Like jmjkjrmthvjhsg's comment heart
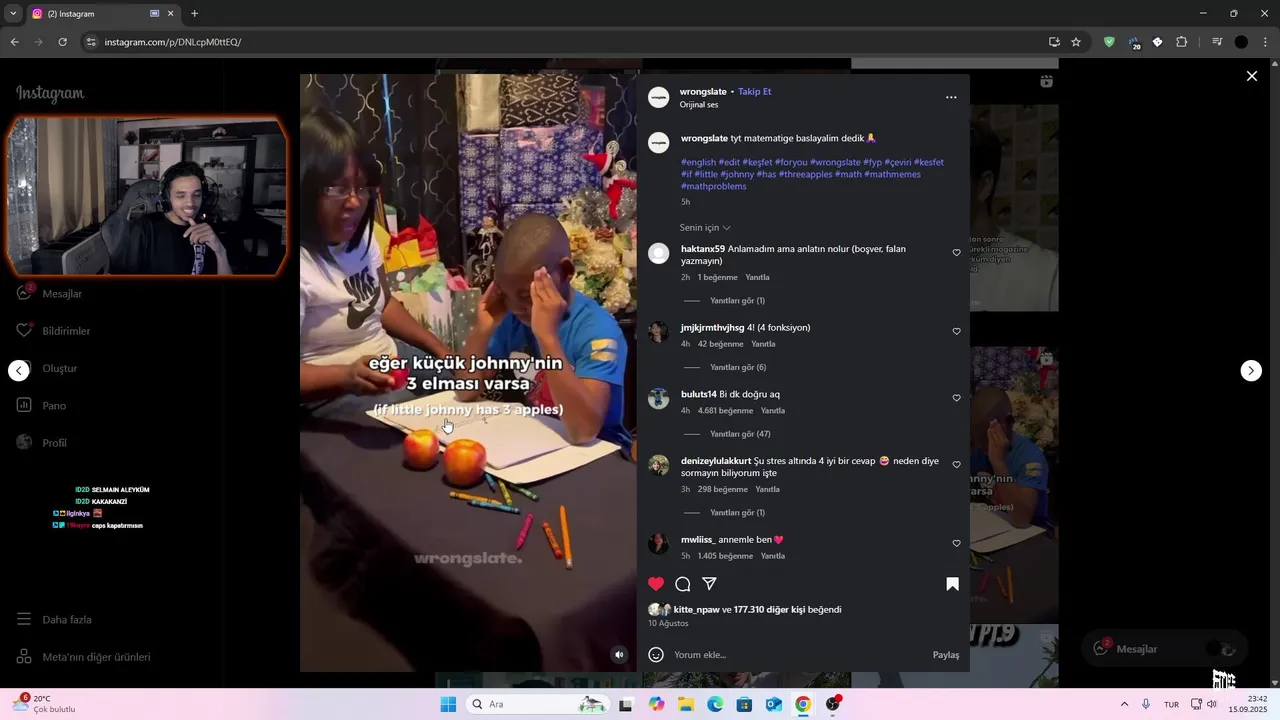 pyautogui.click(x=956, y=332)
